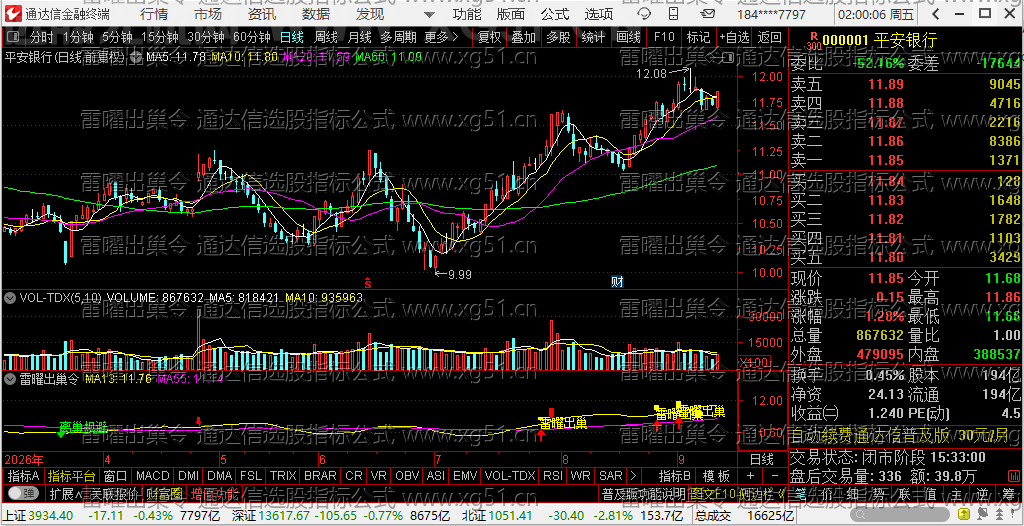The width and height of the screenshot is (1024, 526).
Task: Open the 版面 menu
Action: click(511, 14)
